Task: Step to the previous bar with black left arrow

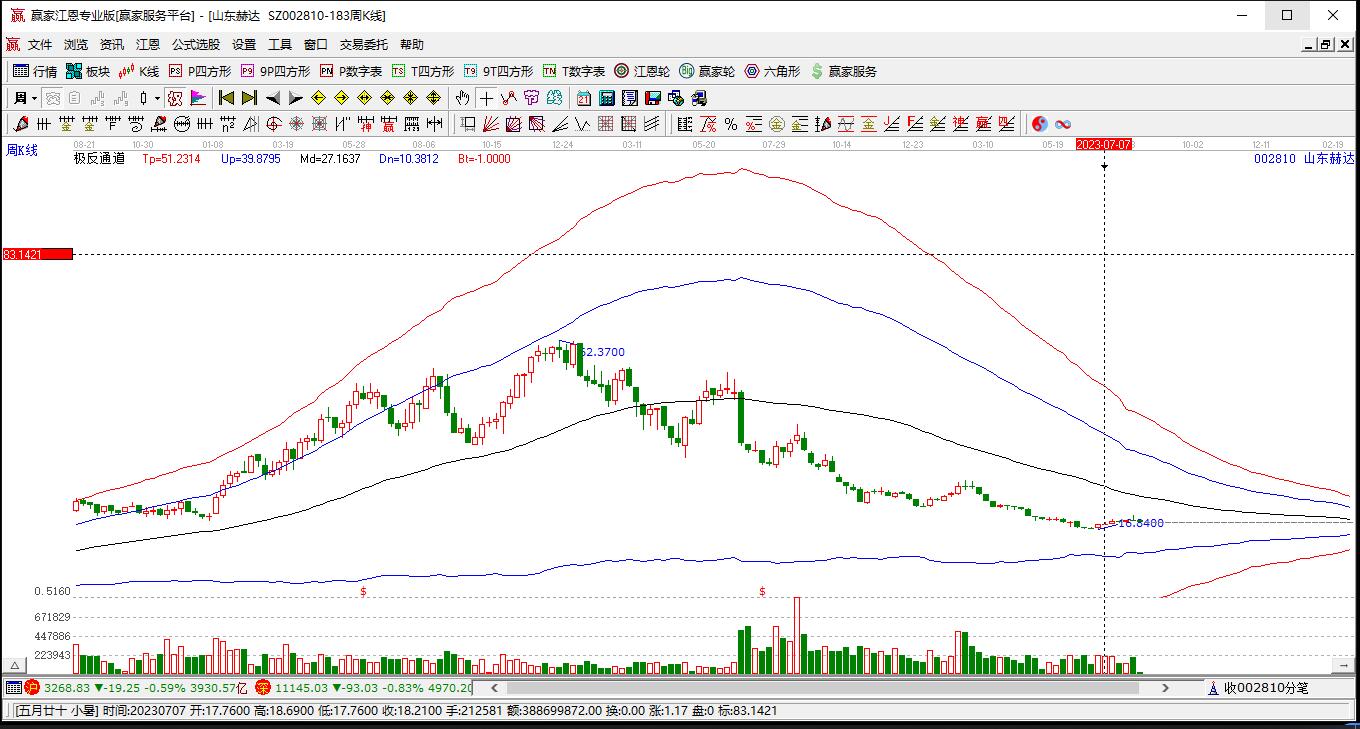Action: pos(273,98)
